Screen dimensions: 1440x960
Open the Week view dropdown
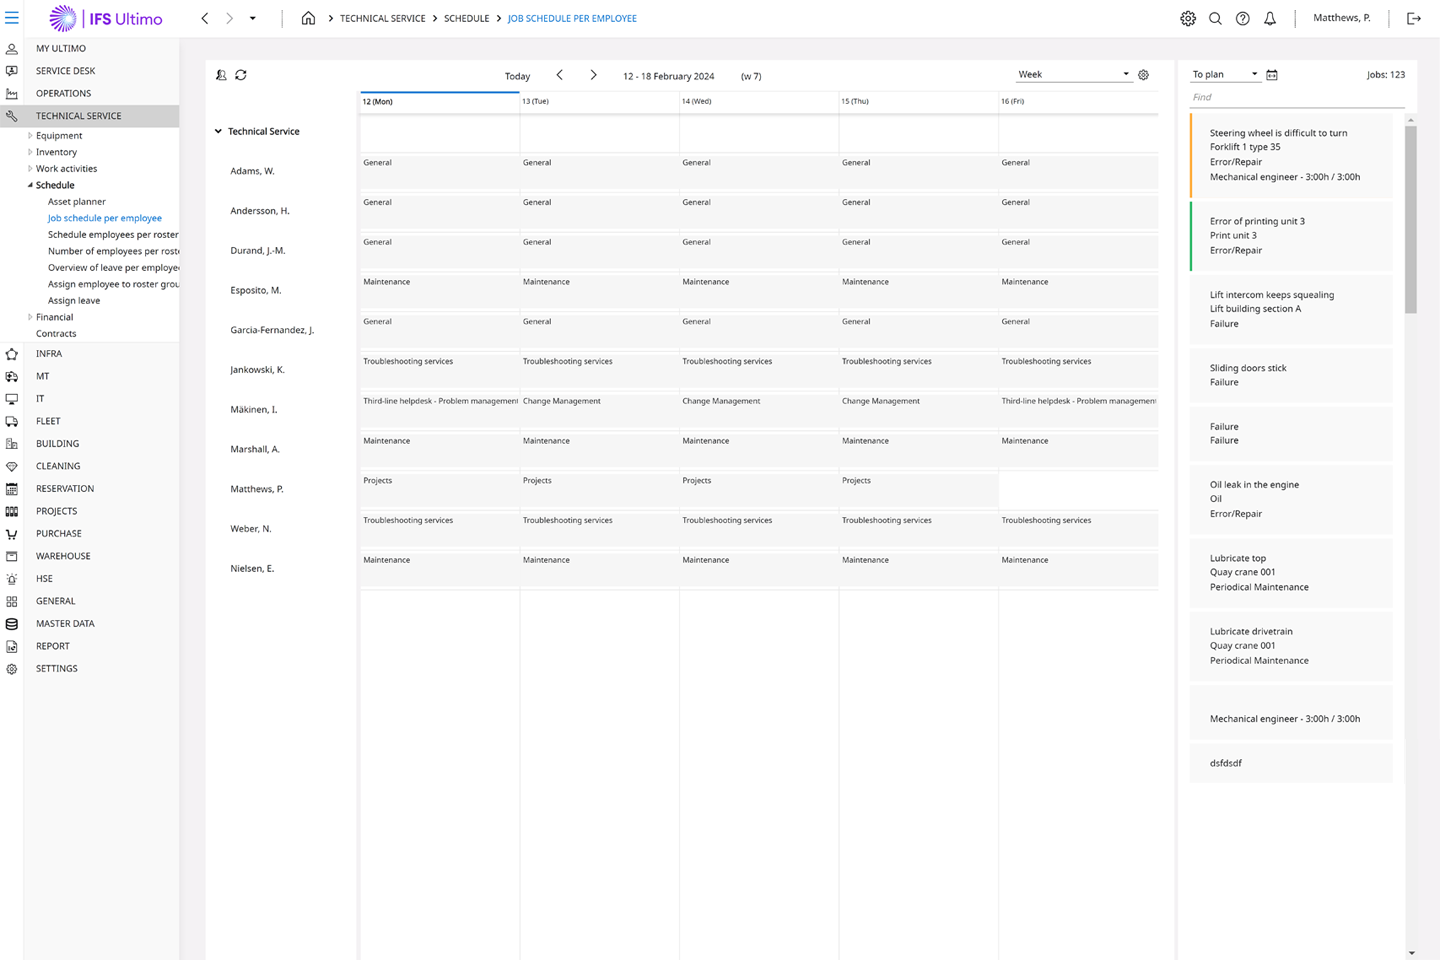(x=1074, y=73)
